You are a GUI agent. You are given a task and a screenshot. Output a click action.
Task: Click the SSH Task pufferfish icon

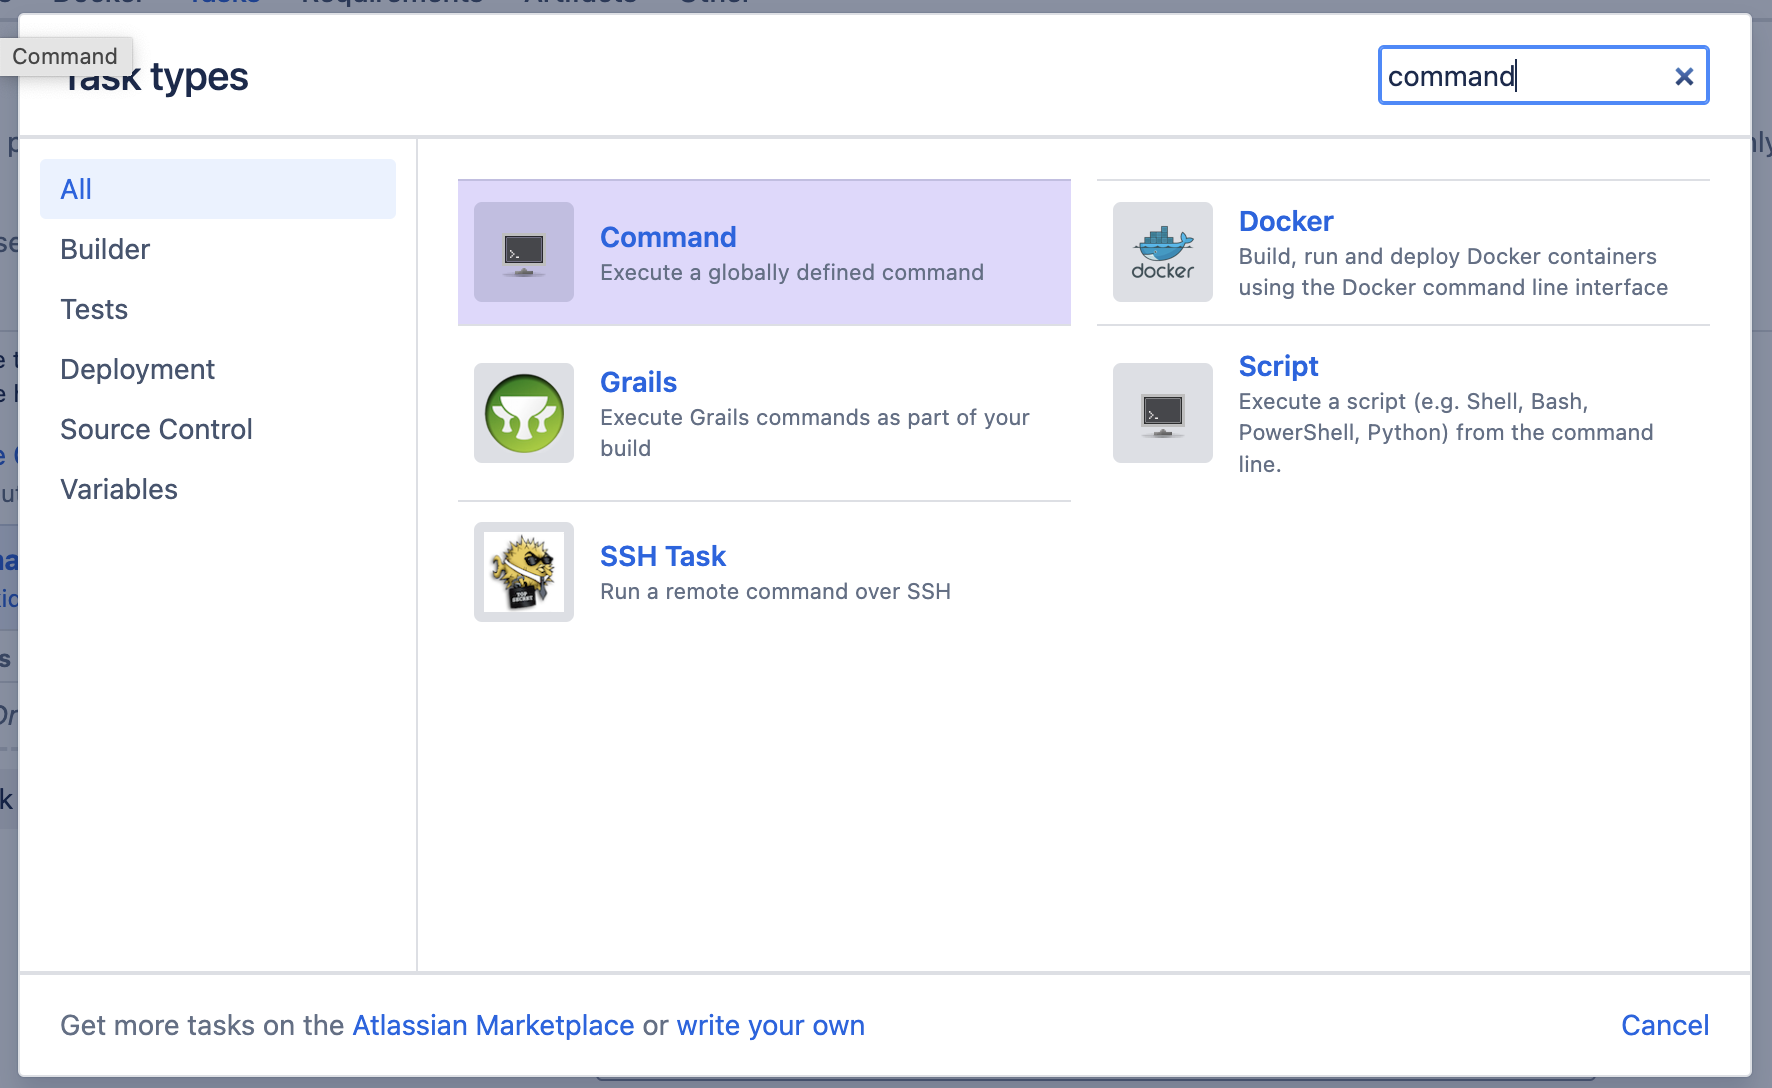click(524, 572)
